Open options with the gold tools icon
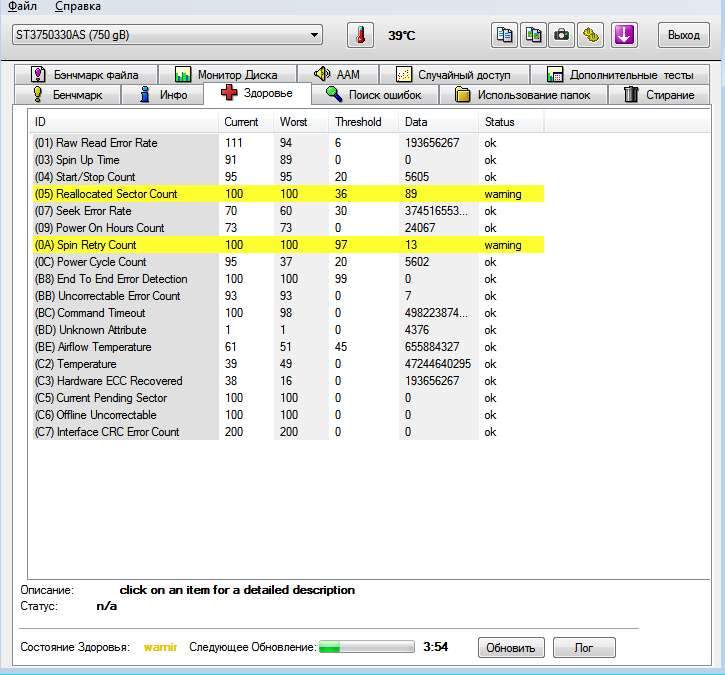 pos(592,35)
